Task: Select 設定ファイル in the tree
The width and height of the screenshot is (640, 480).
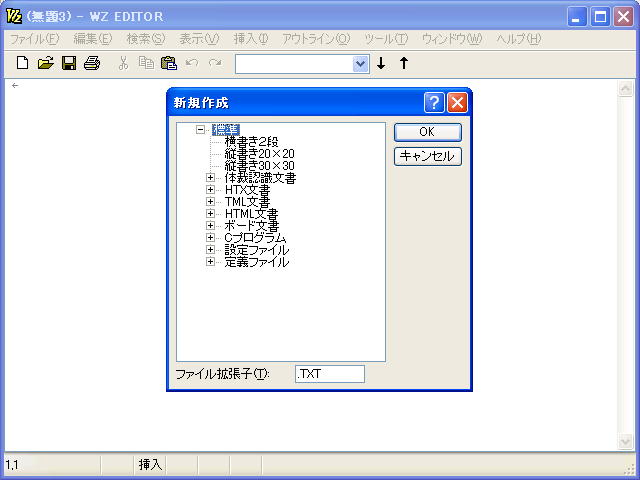Action: click(x=257, y=249)
